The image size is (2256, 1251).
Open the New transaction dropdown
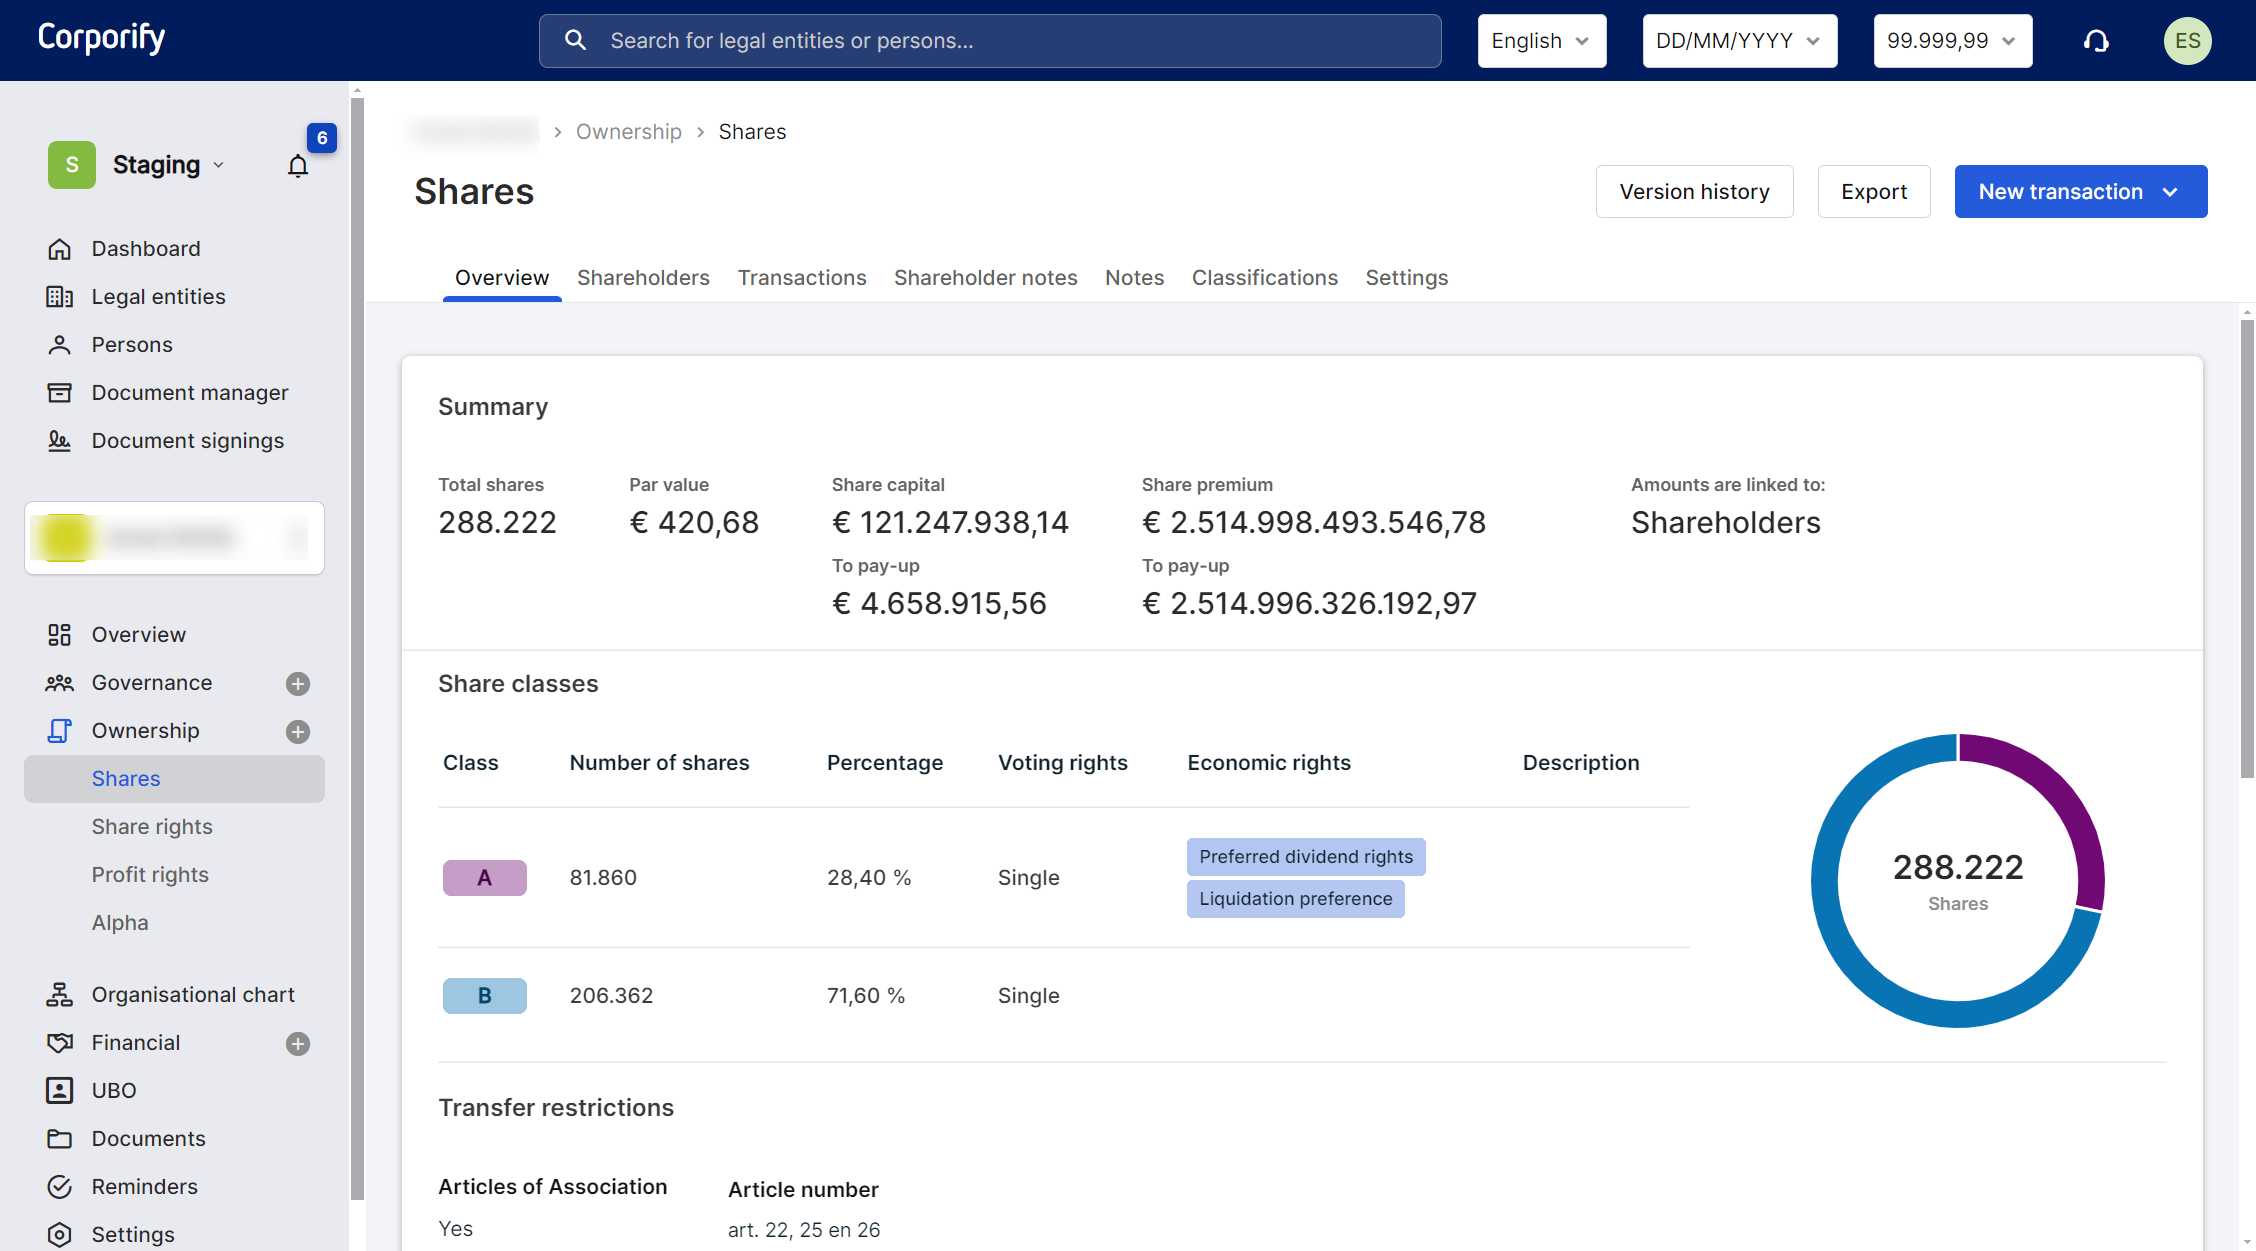point(2080,192)
